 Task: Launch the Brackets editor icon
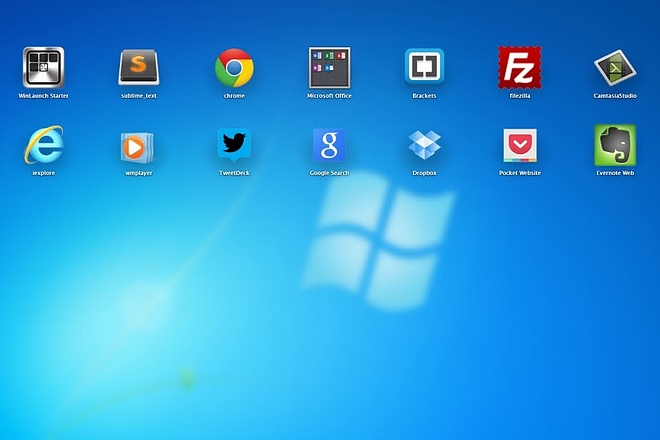[x=424, y=67]
